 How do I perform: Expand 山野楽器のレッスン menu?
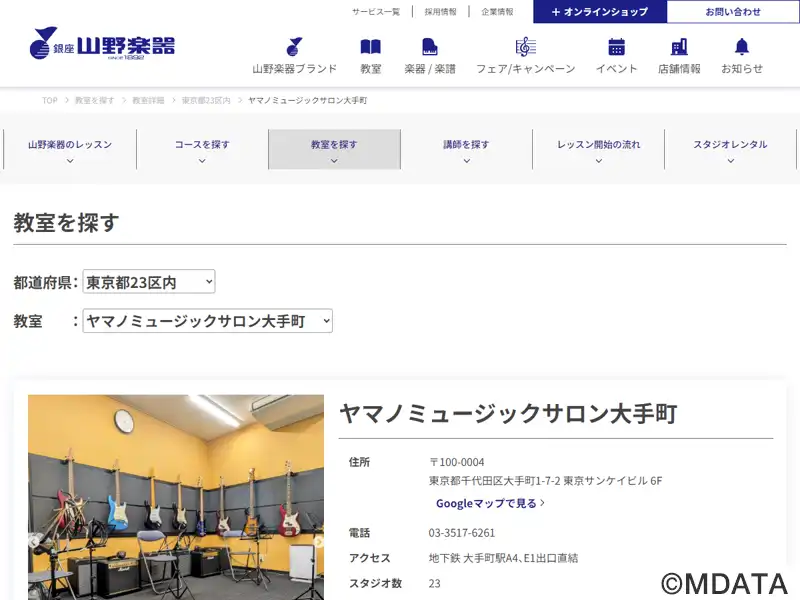(x=70, y=149)
